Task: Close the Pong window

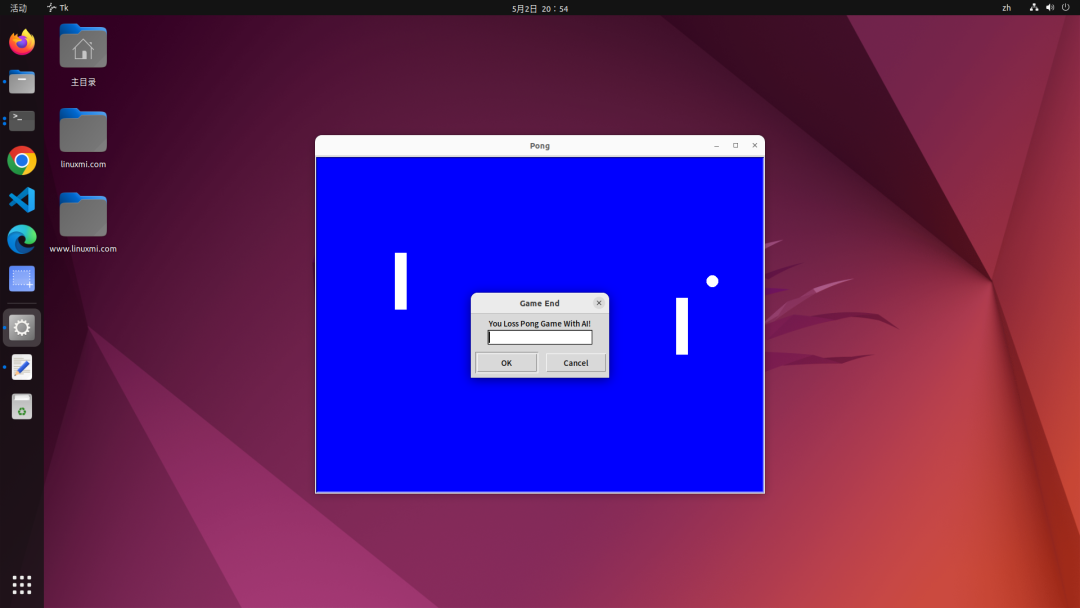Action: pyautogui.click(x=755, y=146)
